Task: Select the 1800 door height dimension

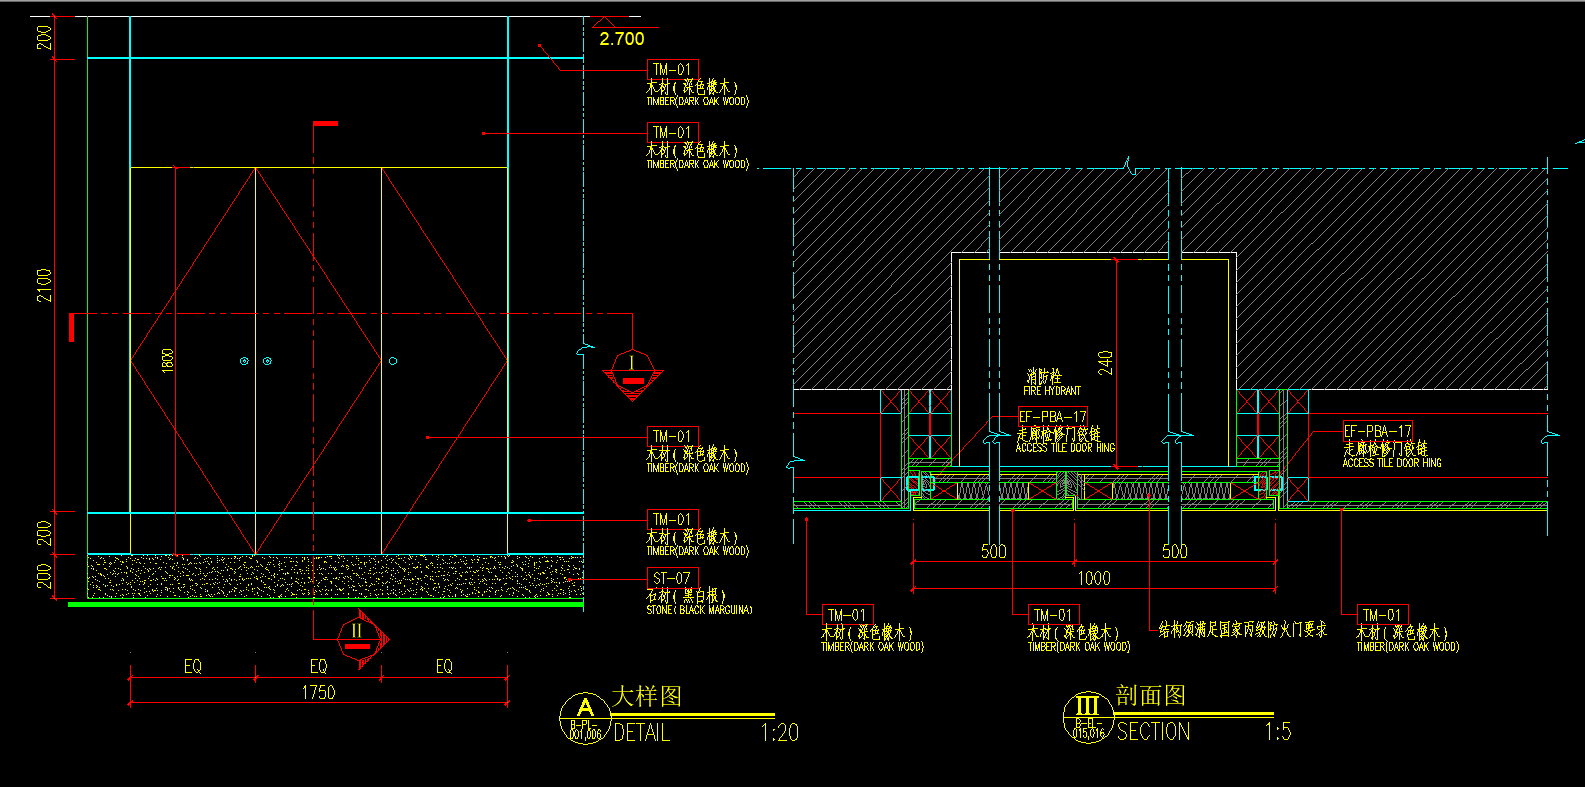Action: tap(168, 360)
